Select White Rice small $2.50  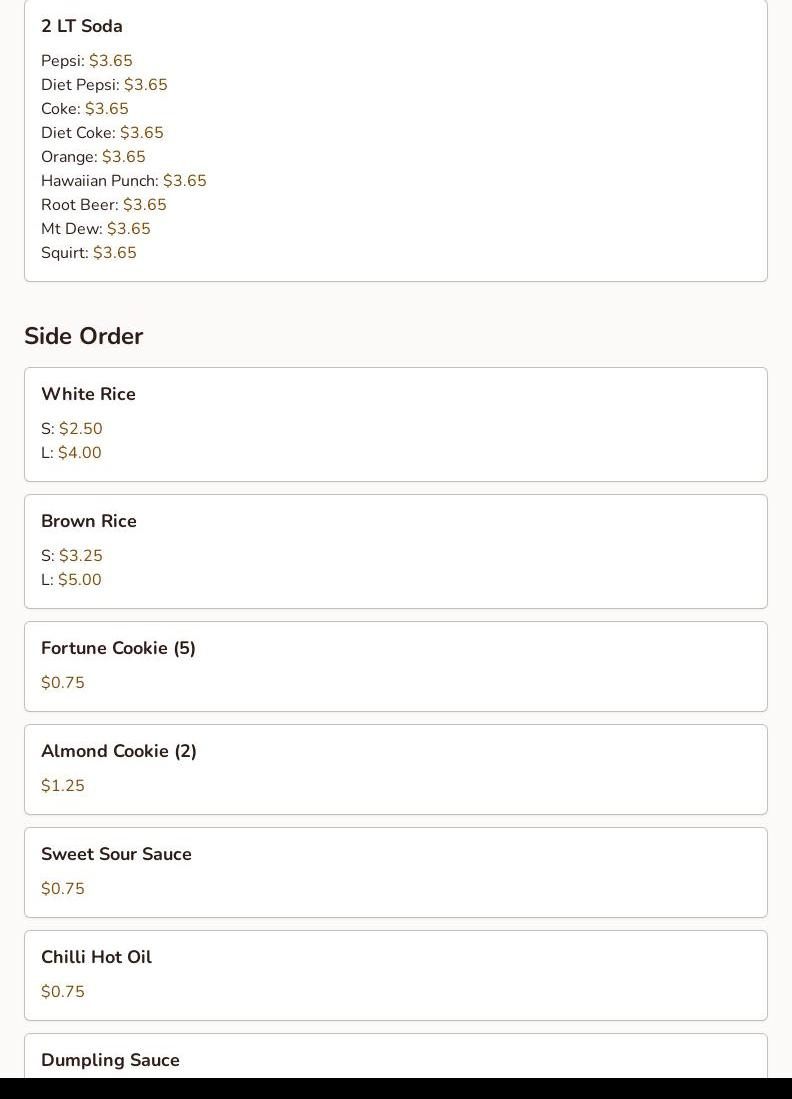(x=72, y=429)
